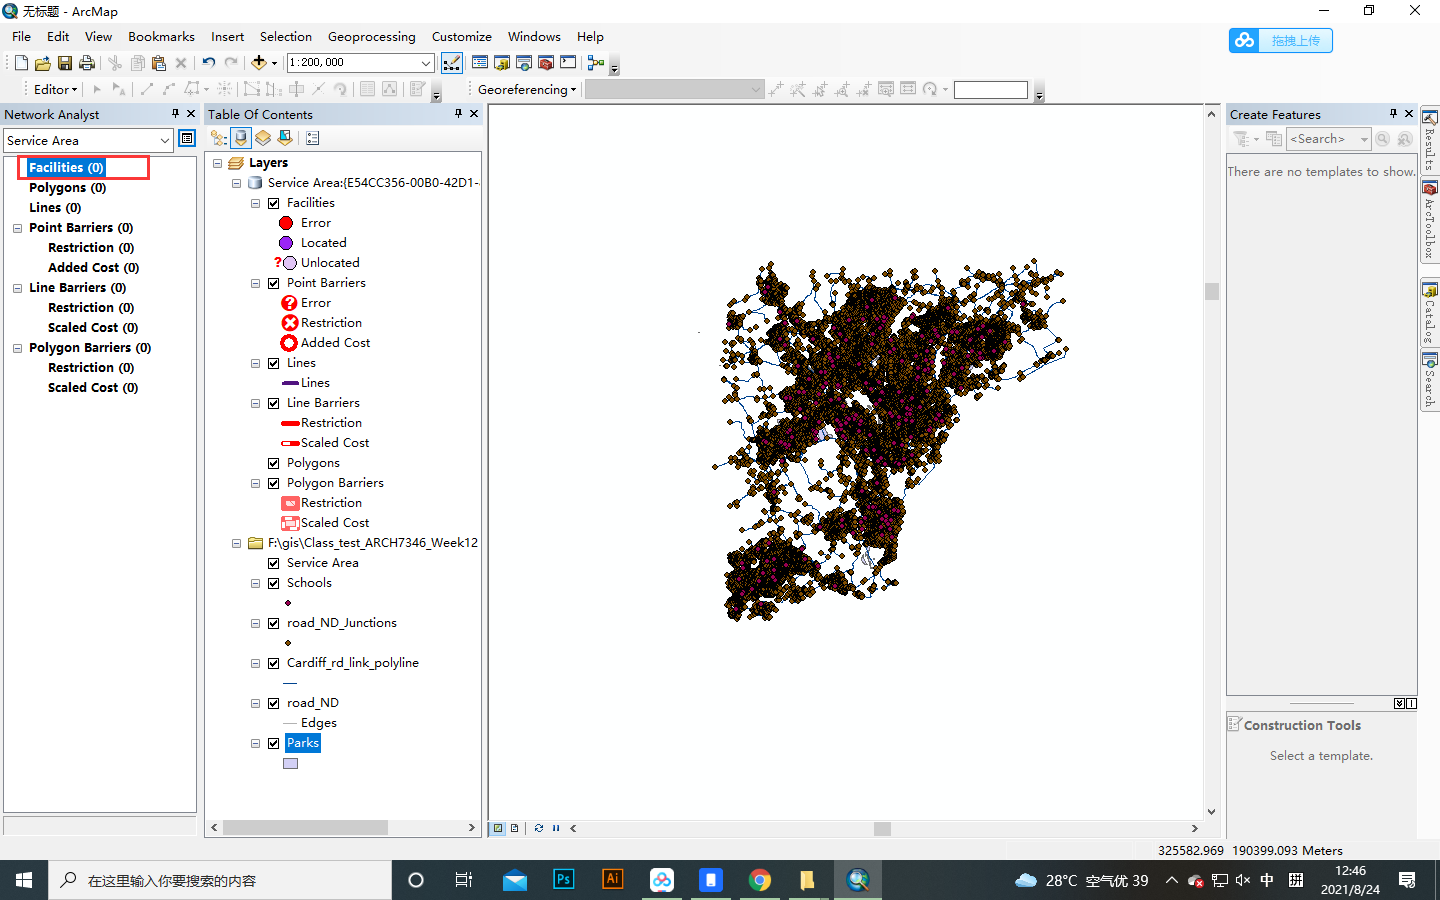Open the Geoprocessing menu
1440x900 pixels.
click(372, 36)
